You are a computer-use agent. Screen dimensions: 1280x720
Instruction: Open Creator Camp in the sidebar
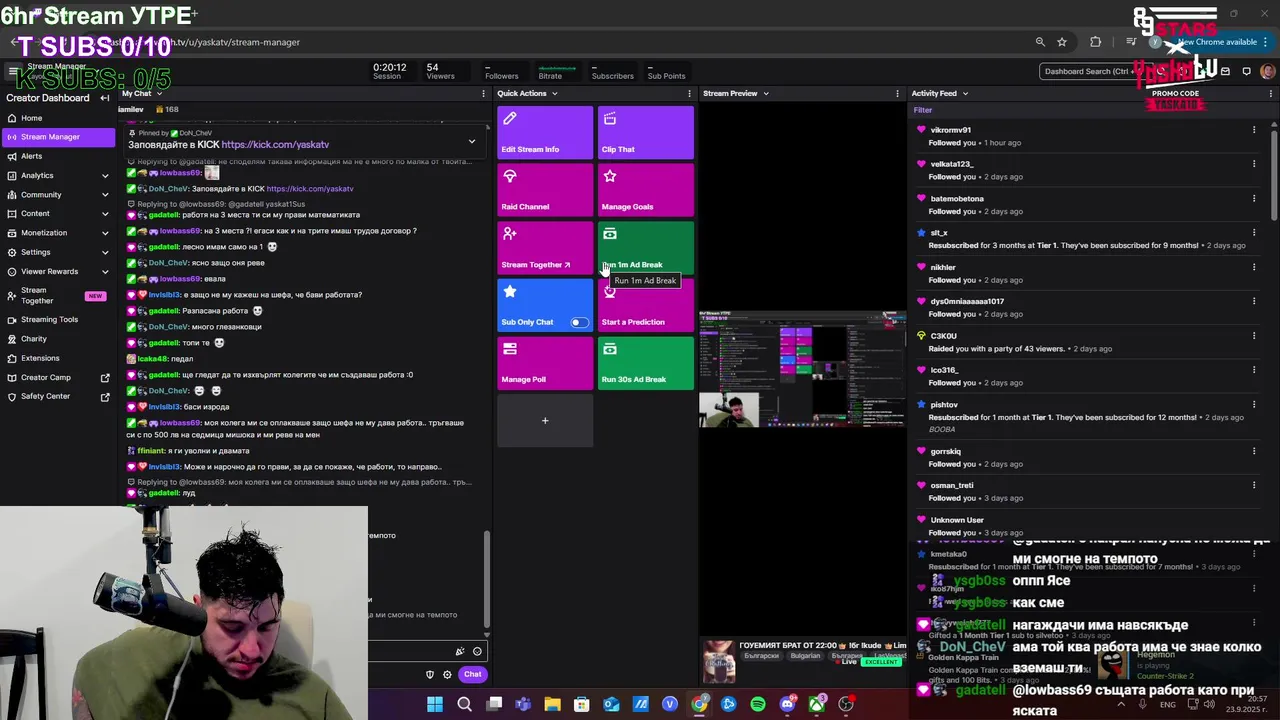[58, 378]
